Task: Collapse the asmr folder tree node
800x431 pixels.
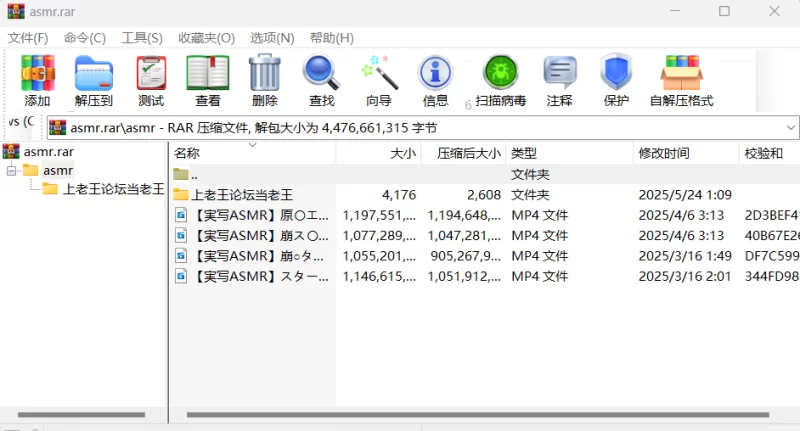Action: (x=11, y=170)
